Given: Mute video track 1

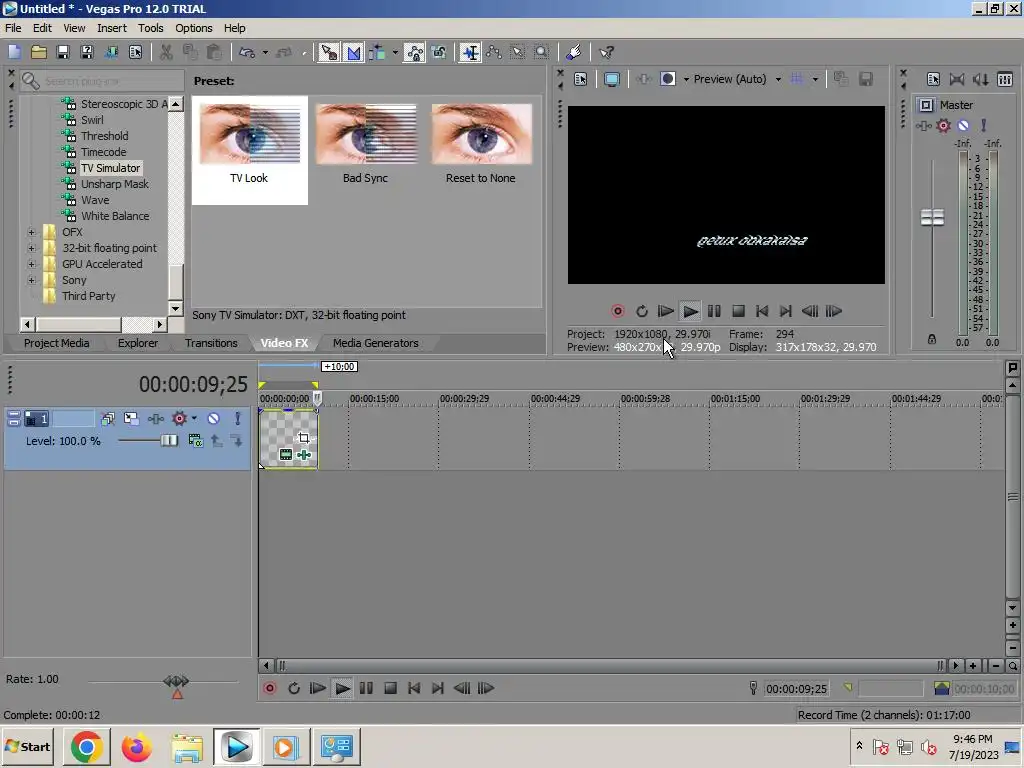Looking at the screenshot, I should pos(214,419).
